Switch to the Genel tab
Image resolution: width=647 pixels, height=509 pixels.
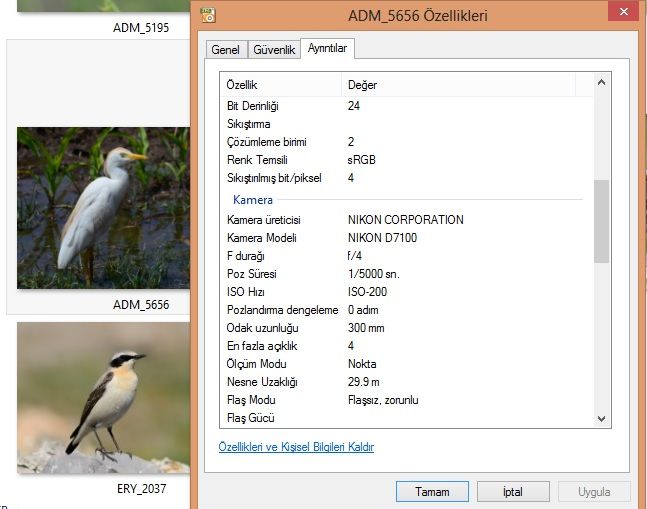tap(225, 49)
